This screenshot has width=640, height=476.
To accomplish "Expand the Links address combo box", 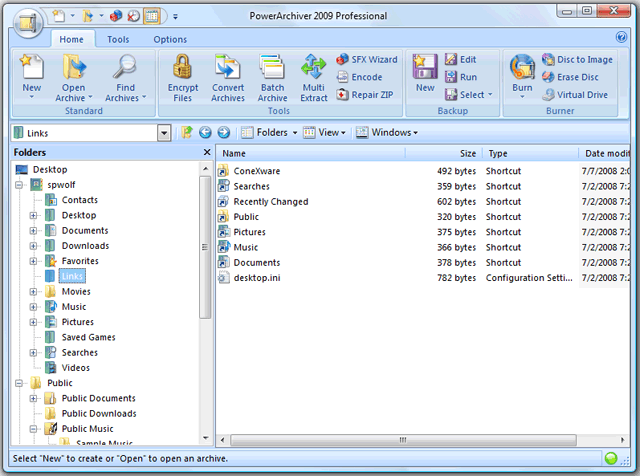I will tap(164, 133).
